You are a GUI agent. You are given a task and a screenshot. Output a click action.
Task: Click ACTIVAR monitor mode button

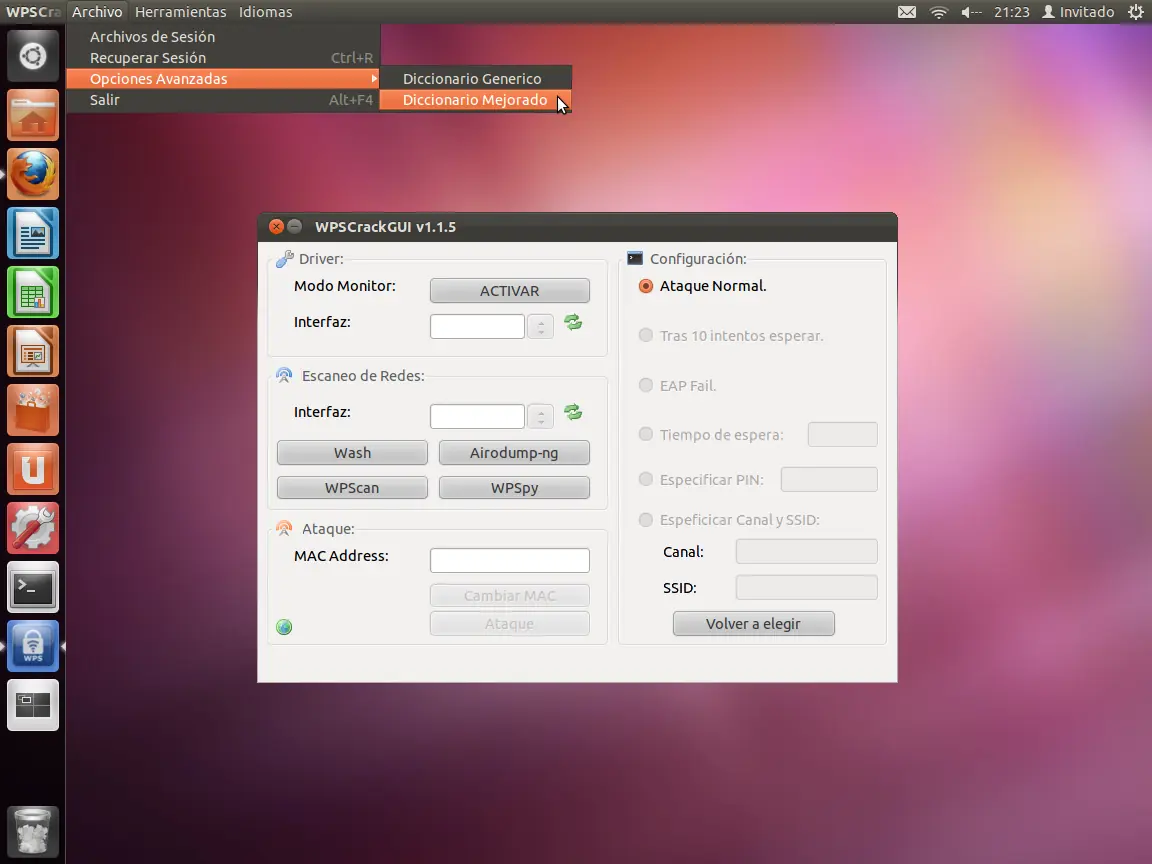pyautogui.click(x=510, y=290)
